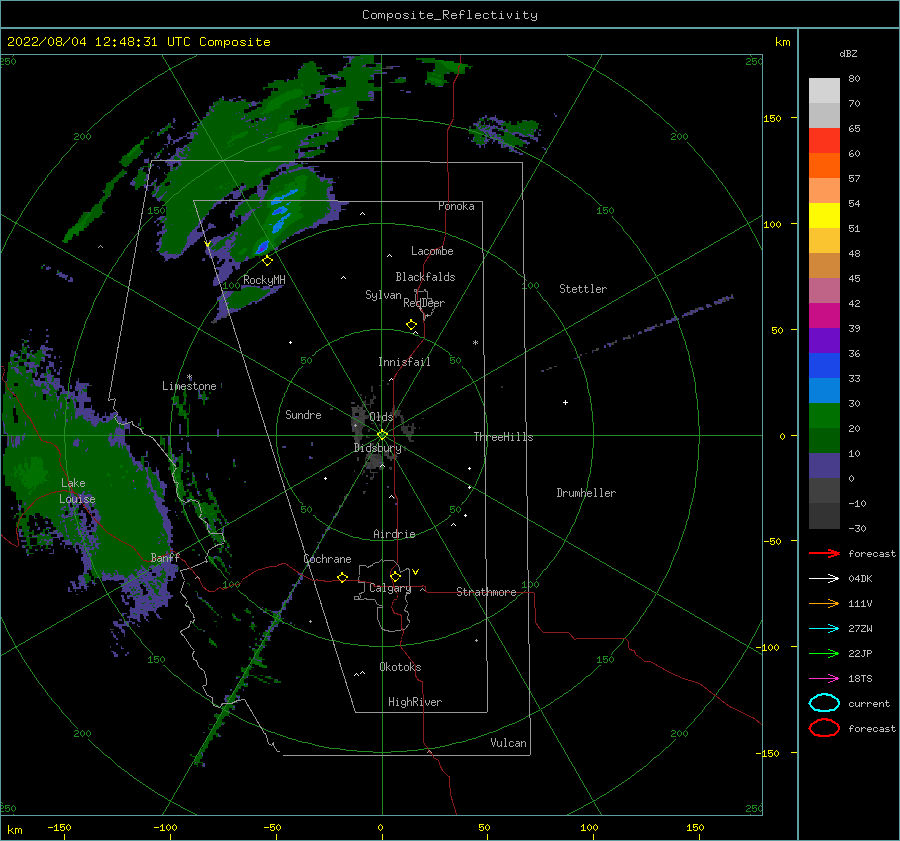Click the 150 tick on right km axis
900x841 pixels.
772,118
